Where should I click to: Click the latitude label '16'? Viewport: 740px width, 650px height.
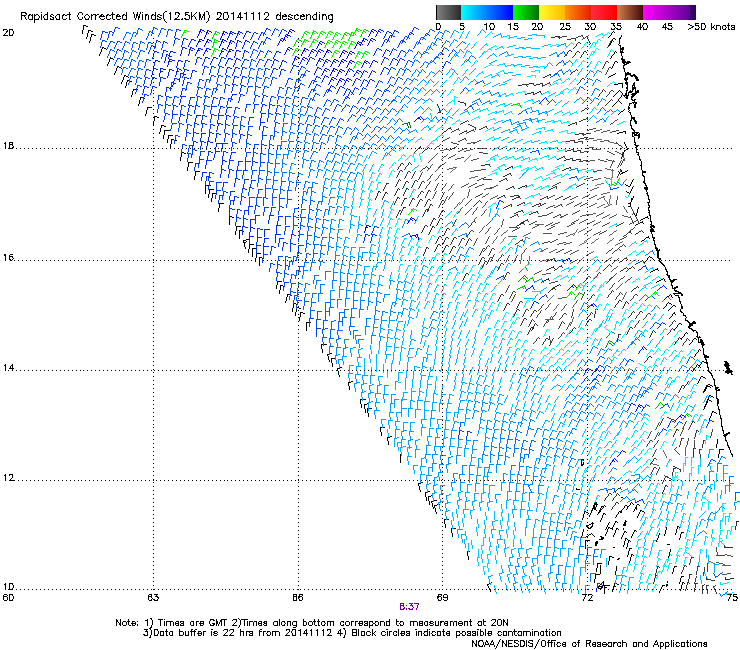tap(8, 258)
